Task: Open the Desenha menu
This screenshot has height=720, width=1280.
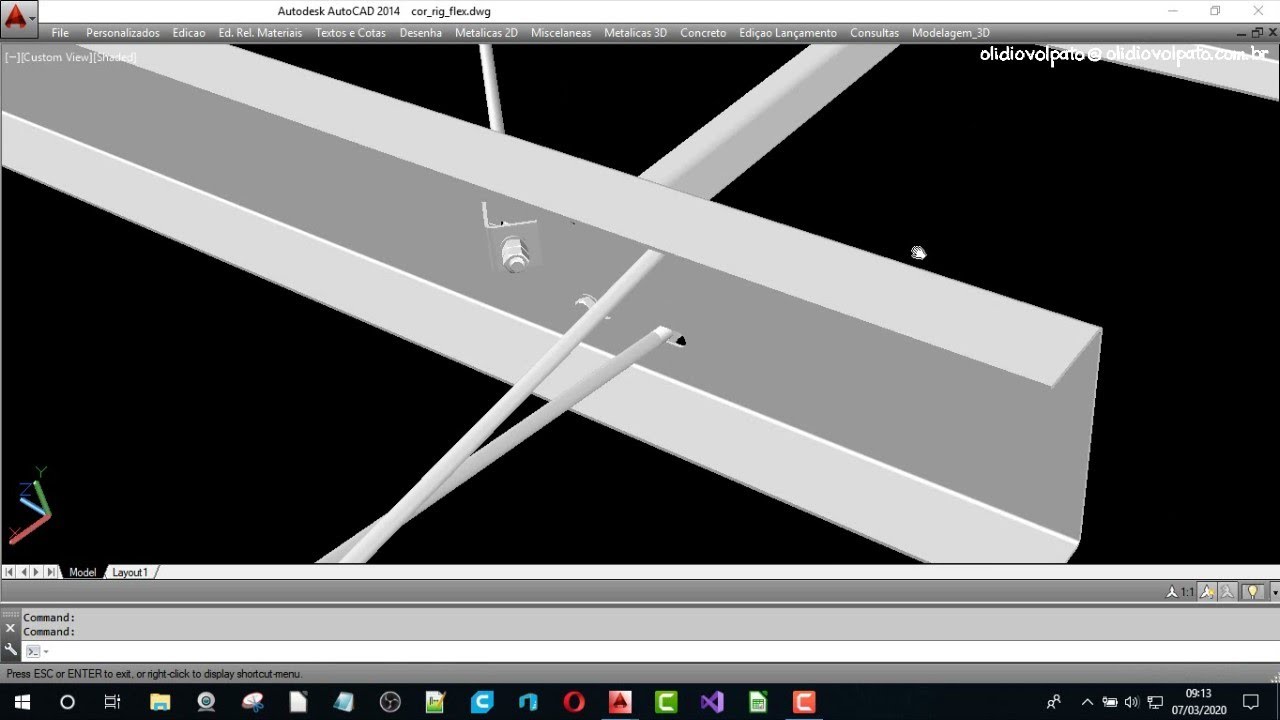Action: click(x=420, y=33)
